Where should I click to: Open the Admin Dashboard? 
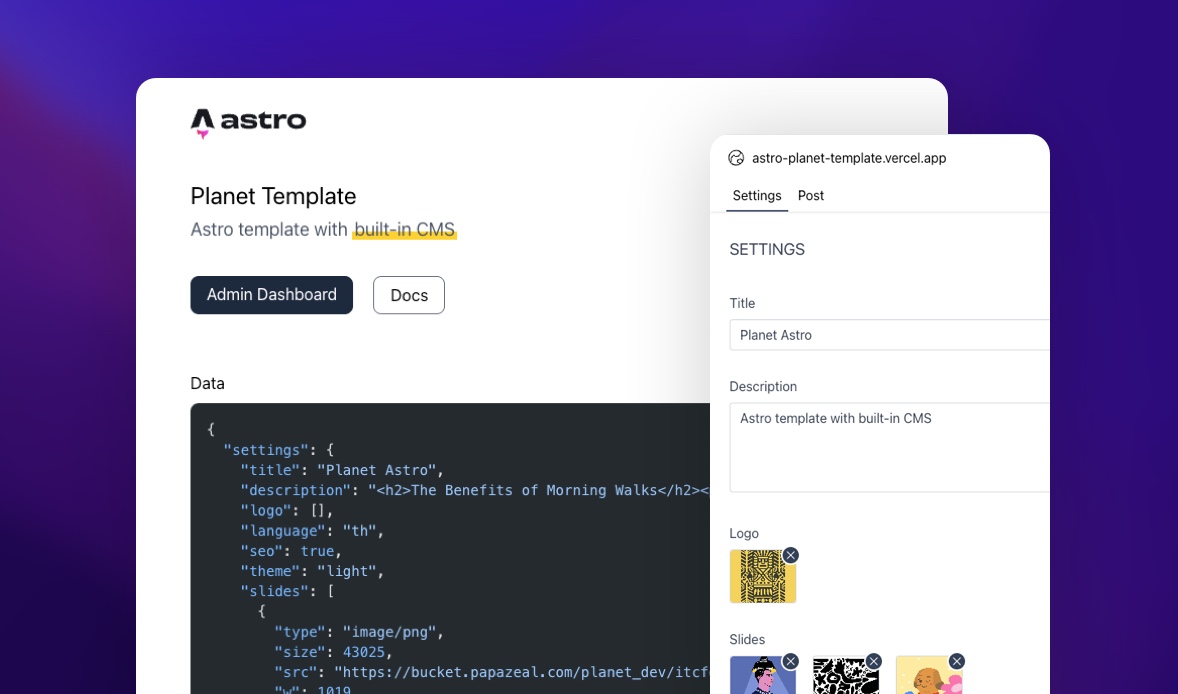coord(271,295)
